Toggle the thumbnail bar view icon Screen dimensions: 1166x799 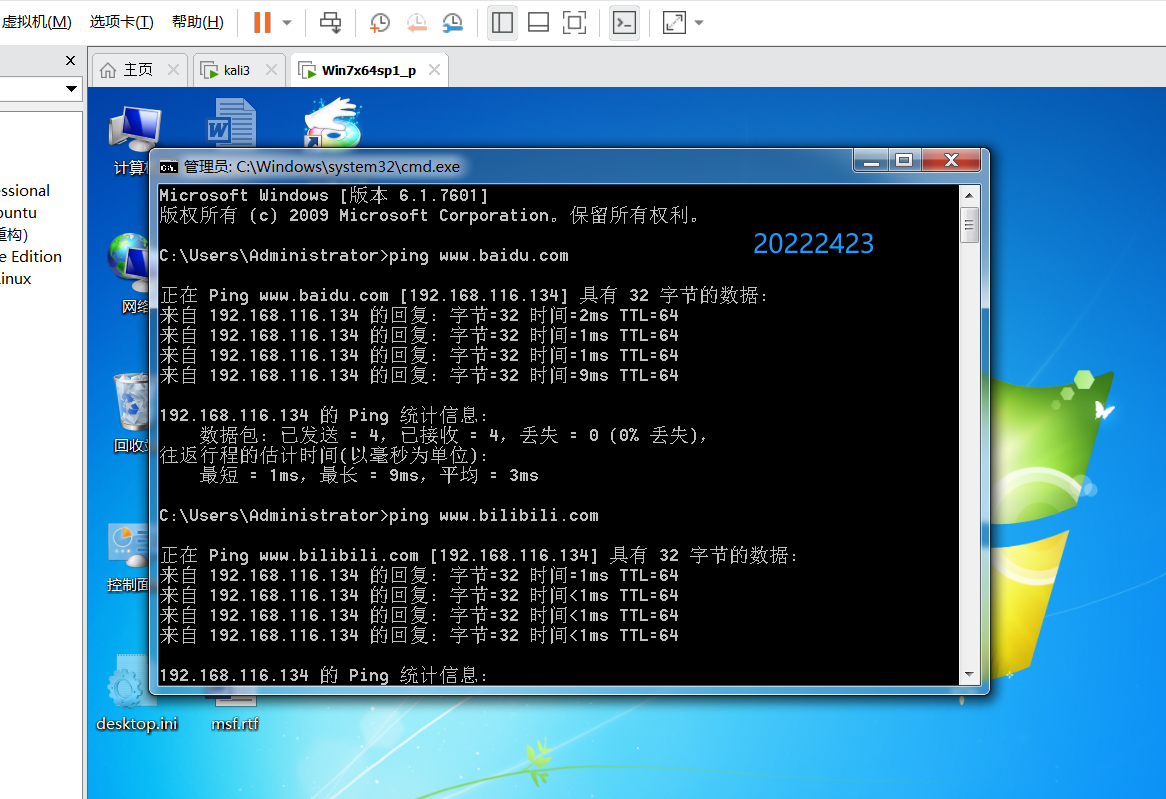tap(538, 22)
